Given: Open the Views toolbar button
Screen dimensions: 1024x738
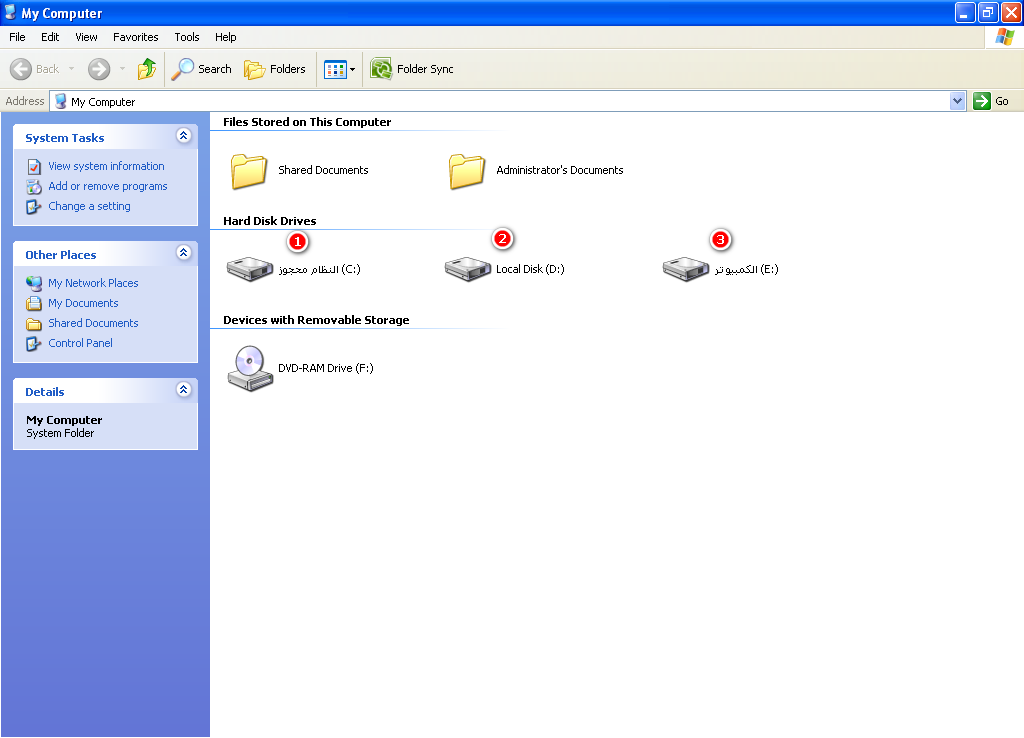Looking at the screenshot, I should pyautogui.click(x=335, y=69).
